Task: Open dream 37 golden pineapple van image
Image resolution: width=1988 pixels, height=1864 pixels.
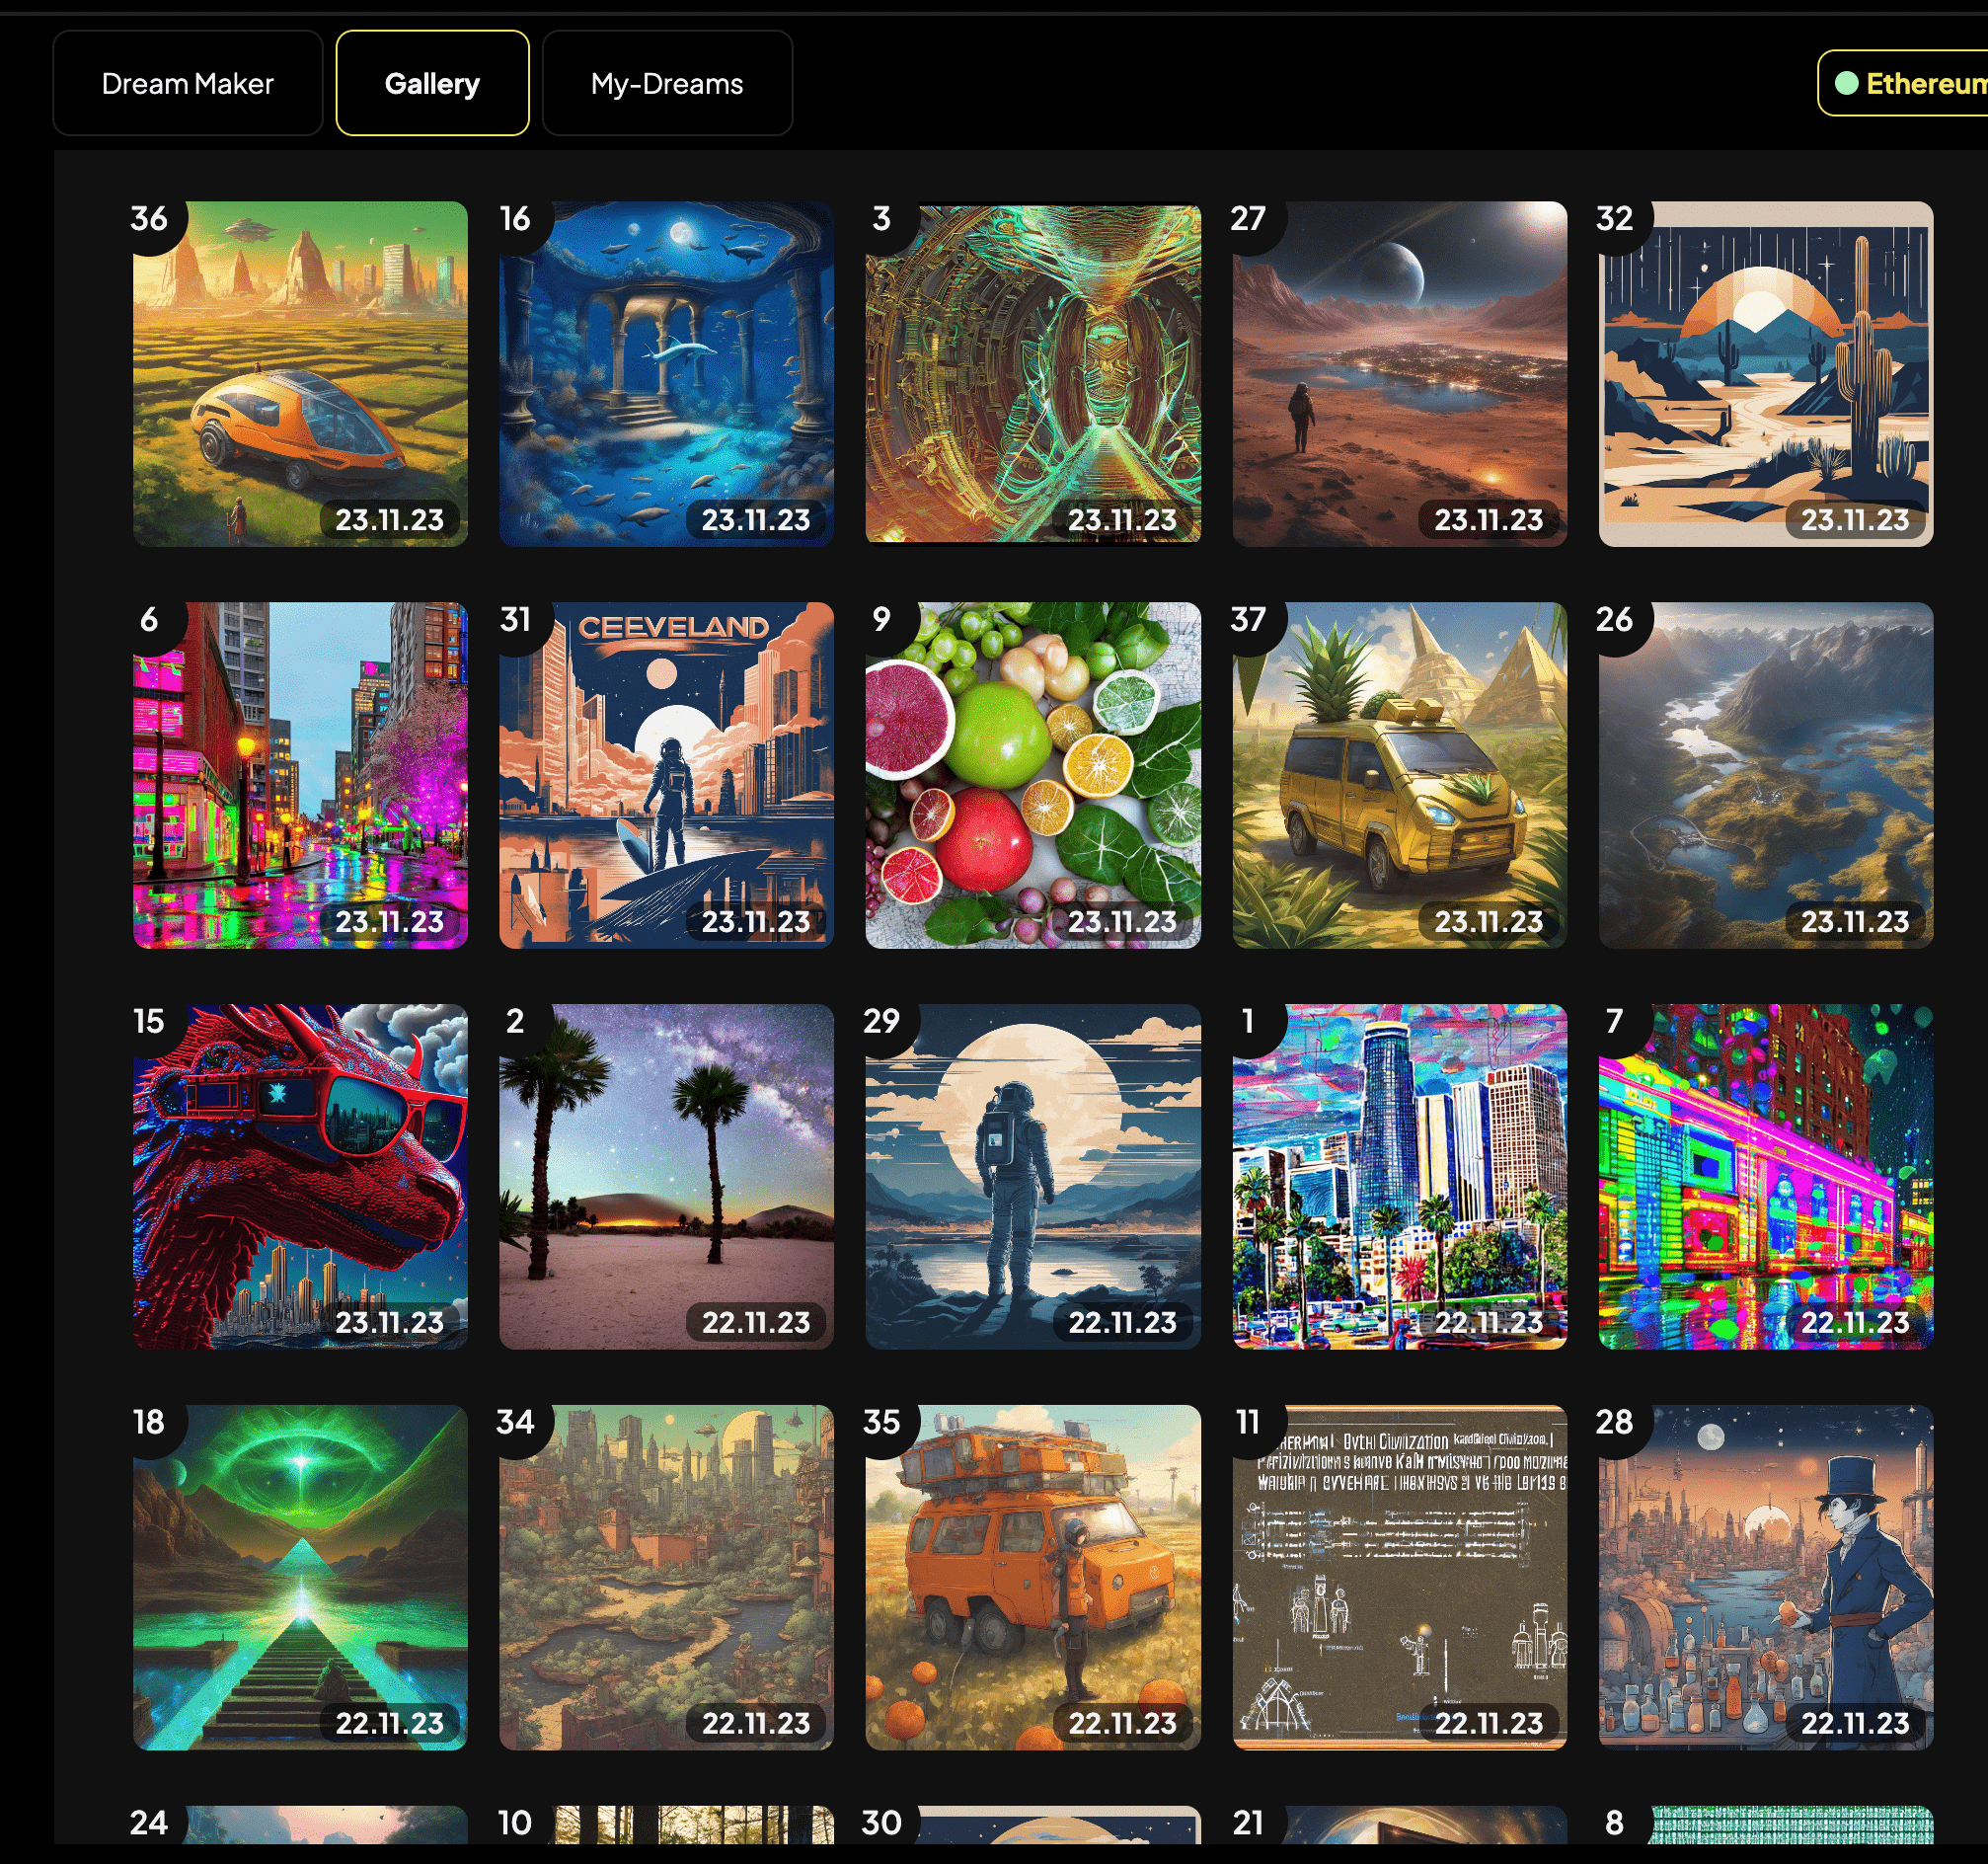Action: (x=1399, y=775)
